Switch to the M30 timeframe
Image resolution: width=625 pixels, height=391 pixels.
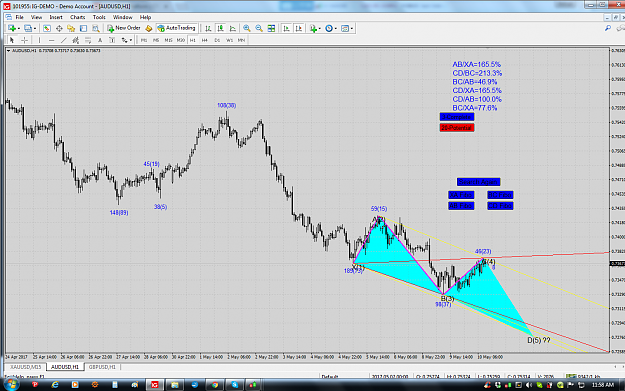181,40
